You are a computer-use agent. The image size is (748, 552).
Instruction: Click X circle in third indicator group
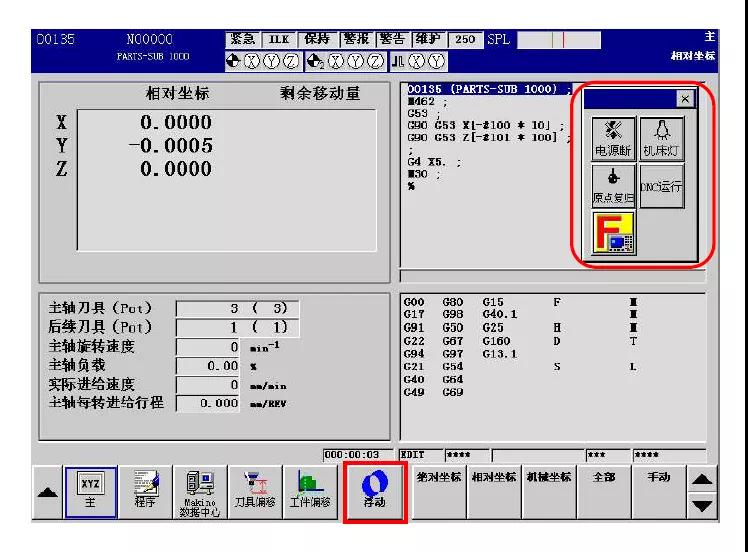coord(417,61)
